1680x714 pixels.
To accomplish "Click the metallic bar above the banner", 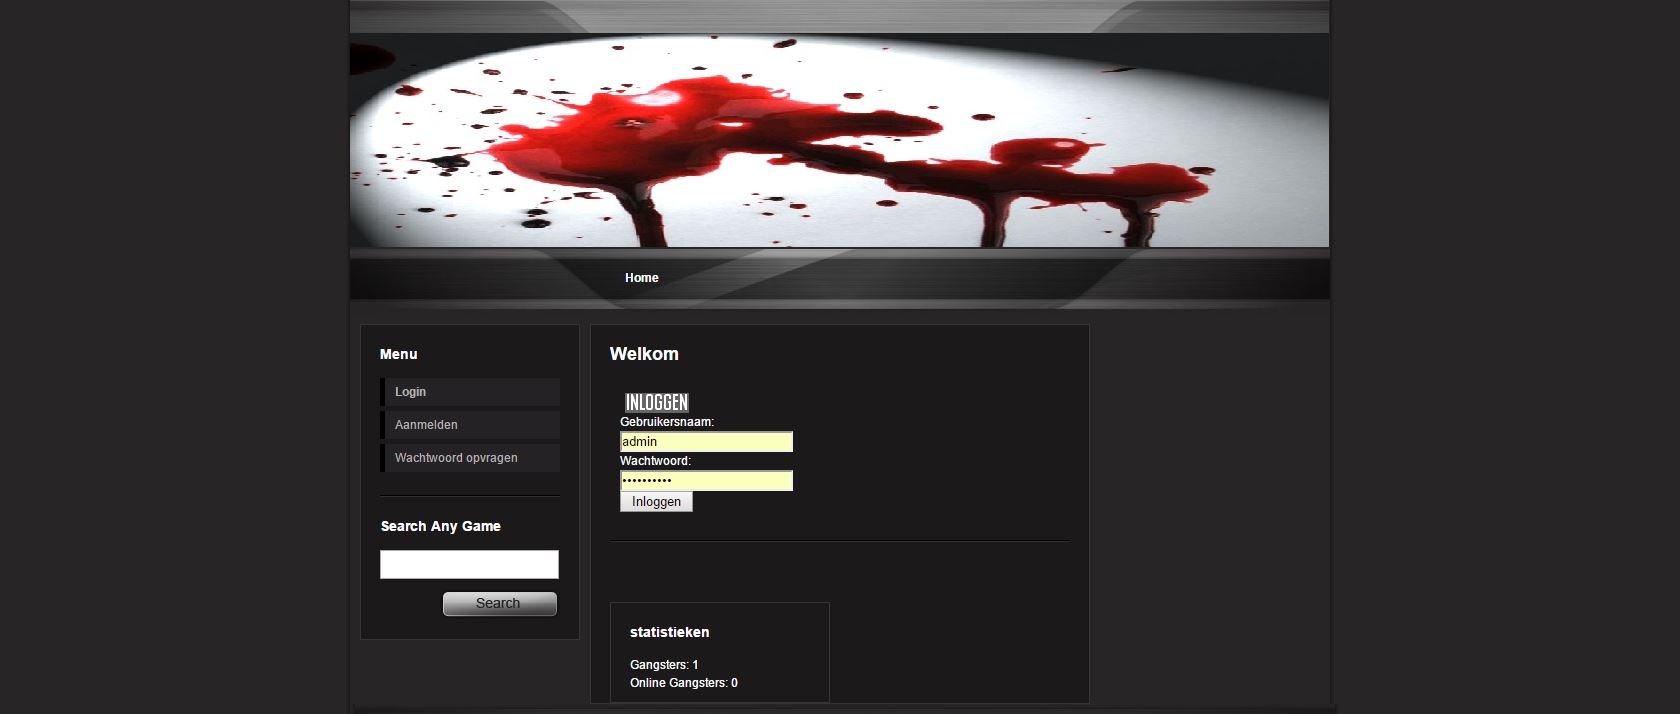I will click(x=838, y=17).
